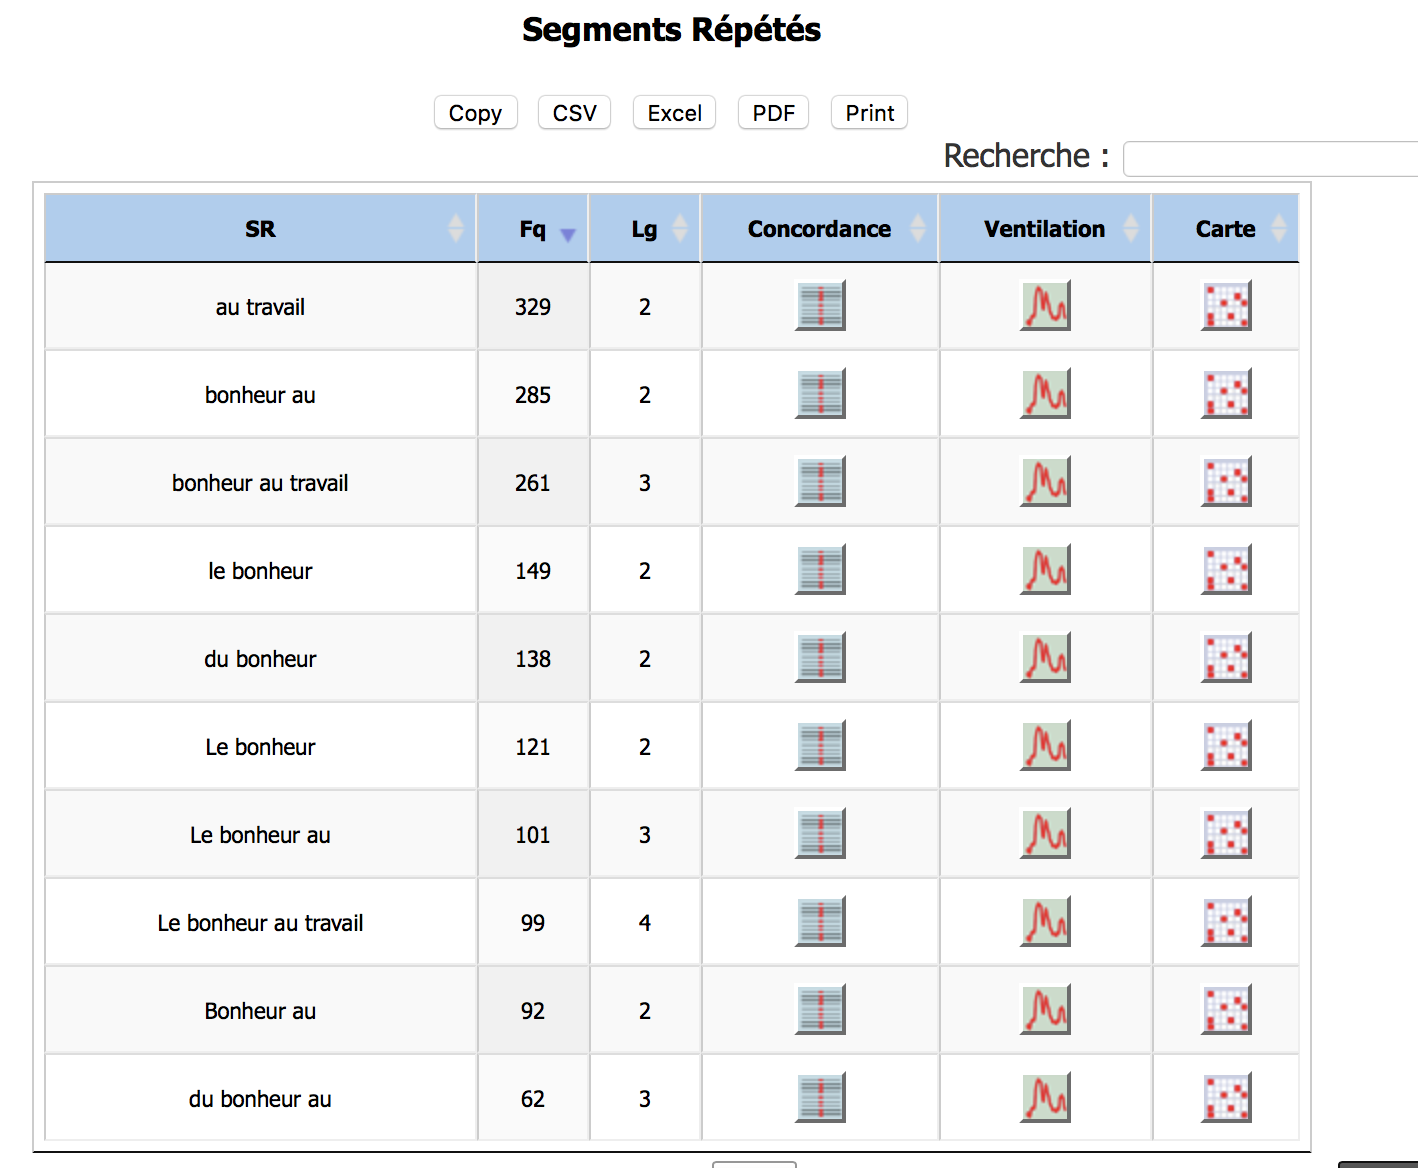
Task: Show ventilation graph for 'Le bonheur au'
Action: point(1045,834)
